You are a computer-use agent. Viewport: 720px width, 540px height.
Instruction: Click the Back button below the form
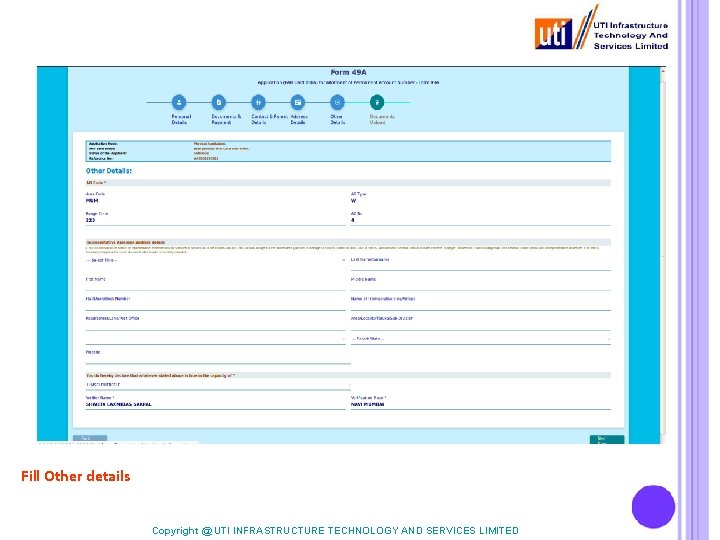(90, 439)
